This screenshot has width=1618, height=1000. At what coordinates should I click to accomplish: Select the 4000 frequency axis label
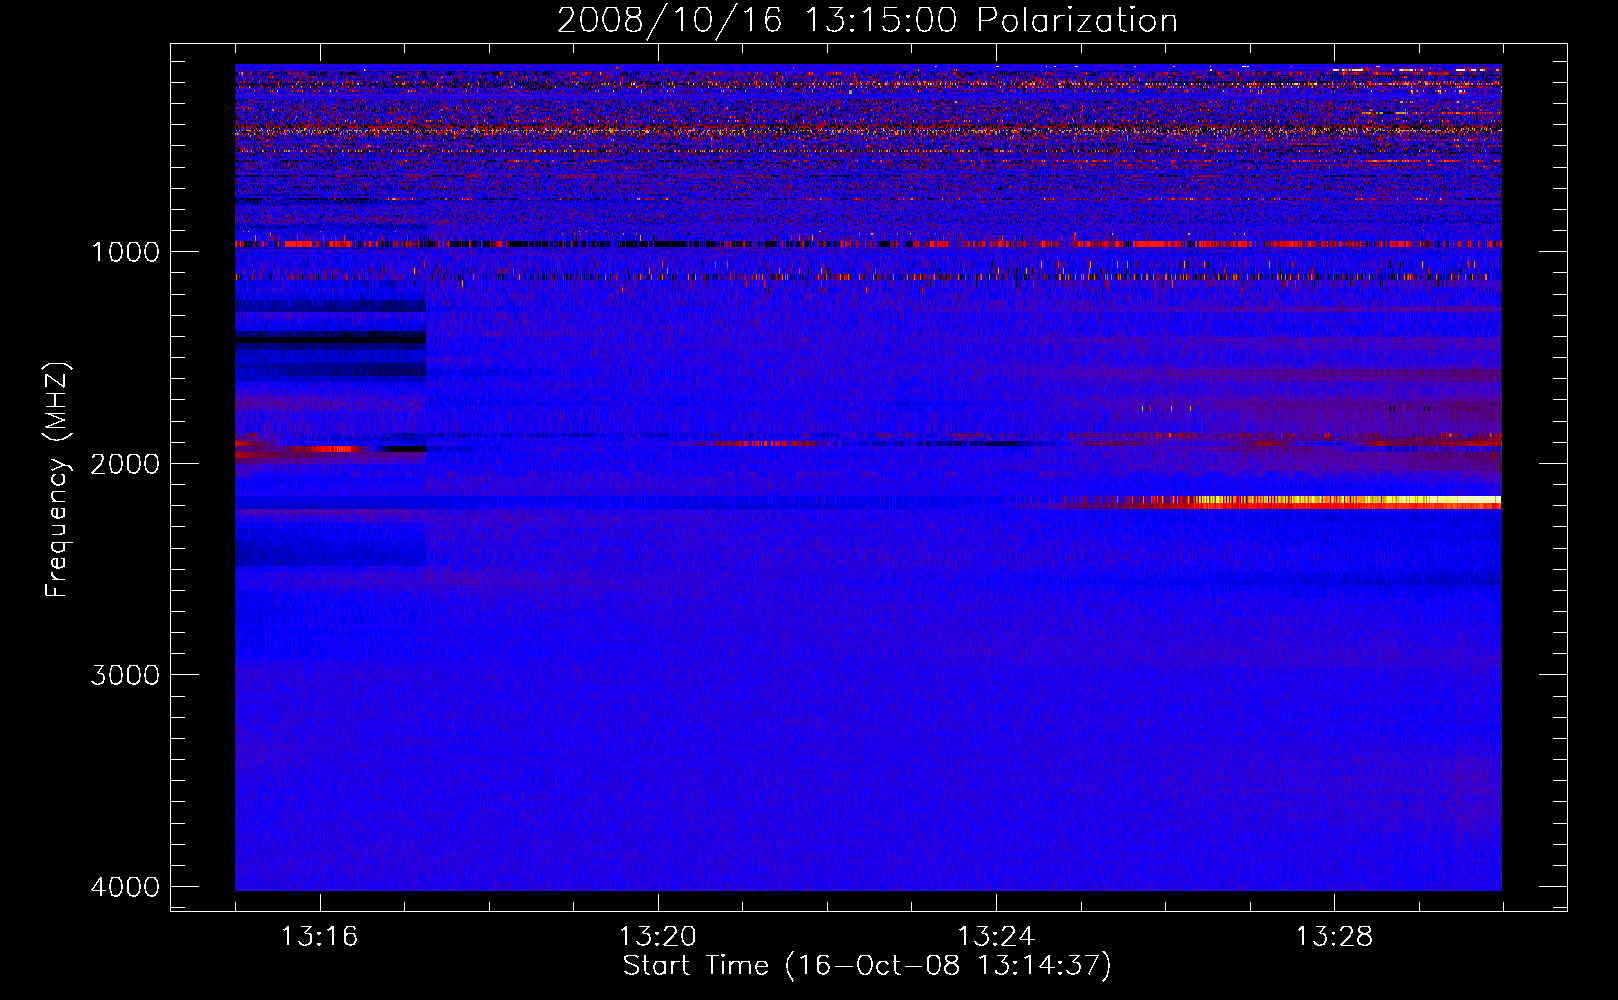125,887
